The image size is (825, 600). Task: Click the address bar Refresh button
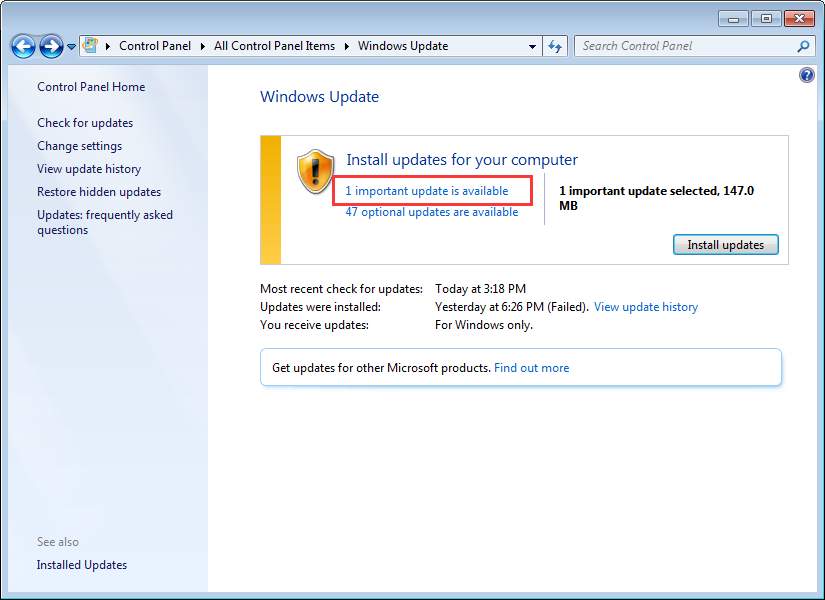tap(555, 46)
